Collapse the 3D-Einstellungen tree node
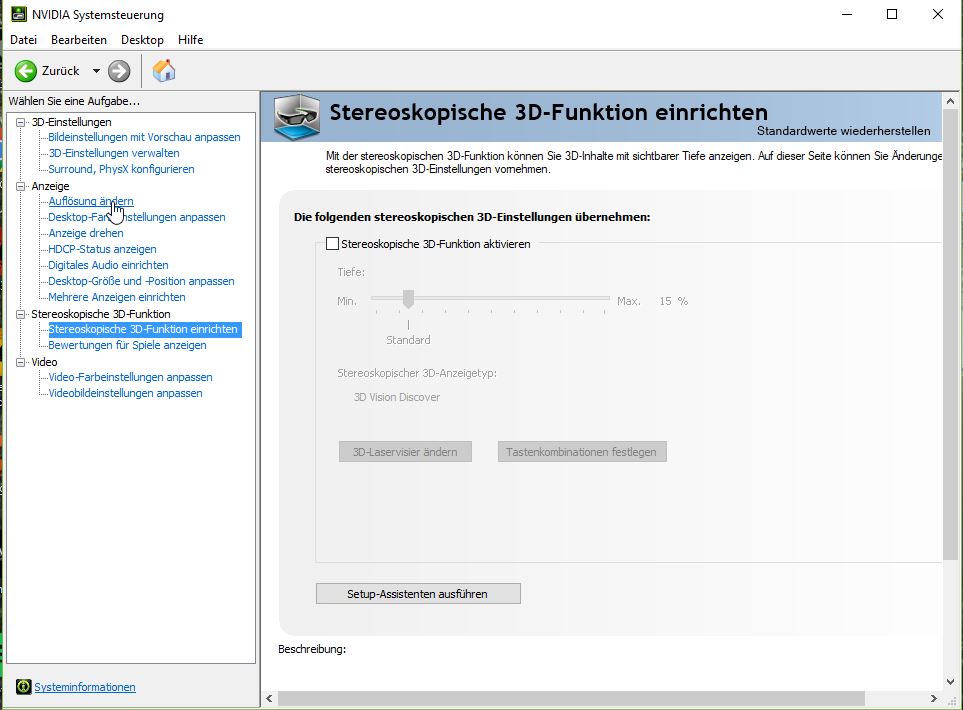Viewport: 963px width, 710px height. 20,122
